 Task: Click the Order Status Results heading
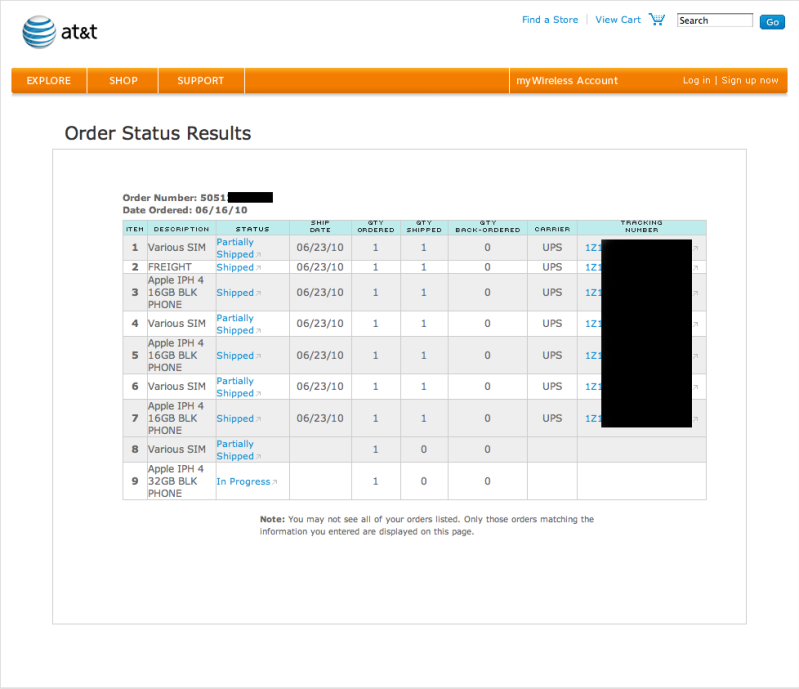point(157,134)
